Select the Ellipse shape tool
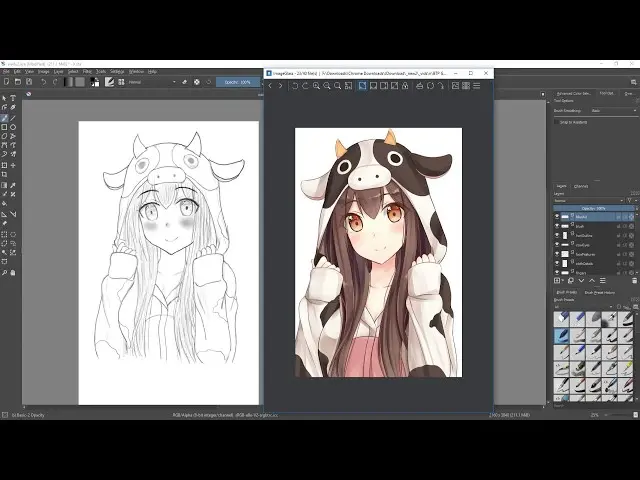 (x=13, y=127)
